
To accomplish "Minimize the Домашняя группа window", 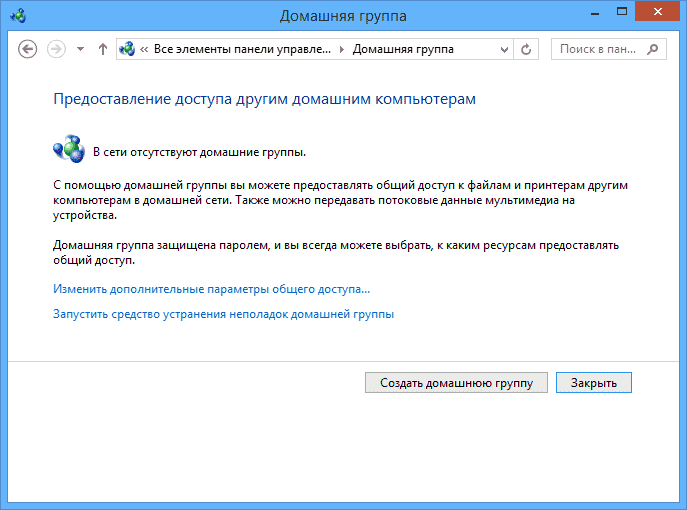I will point(595,13).
